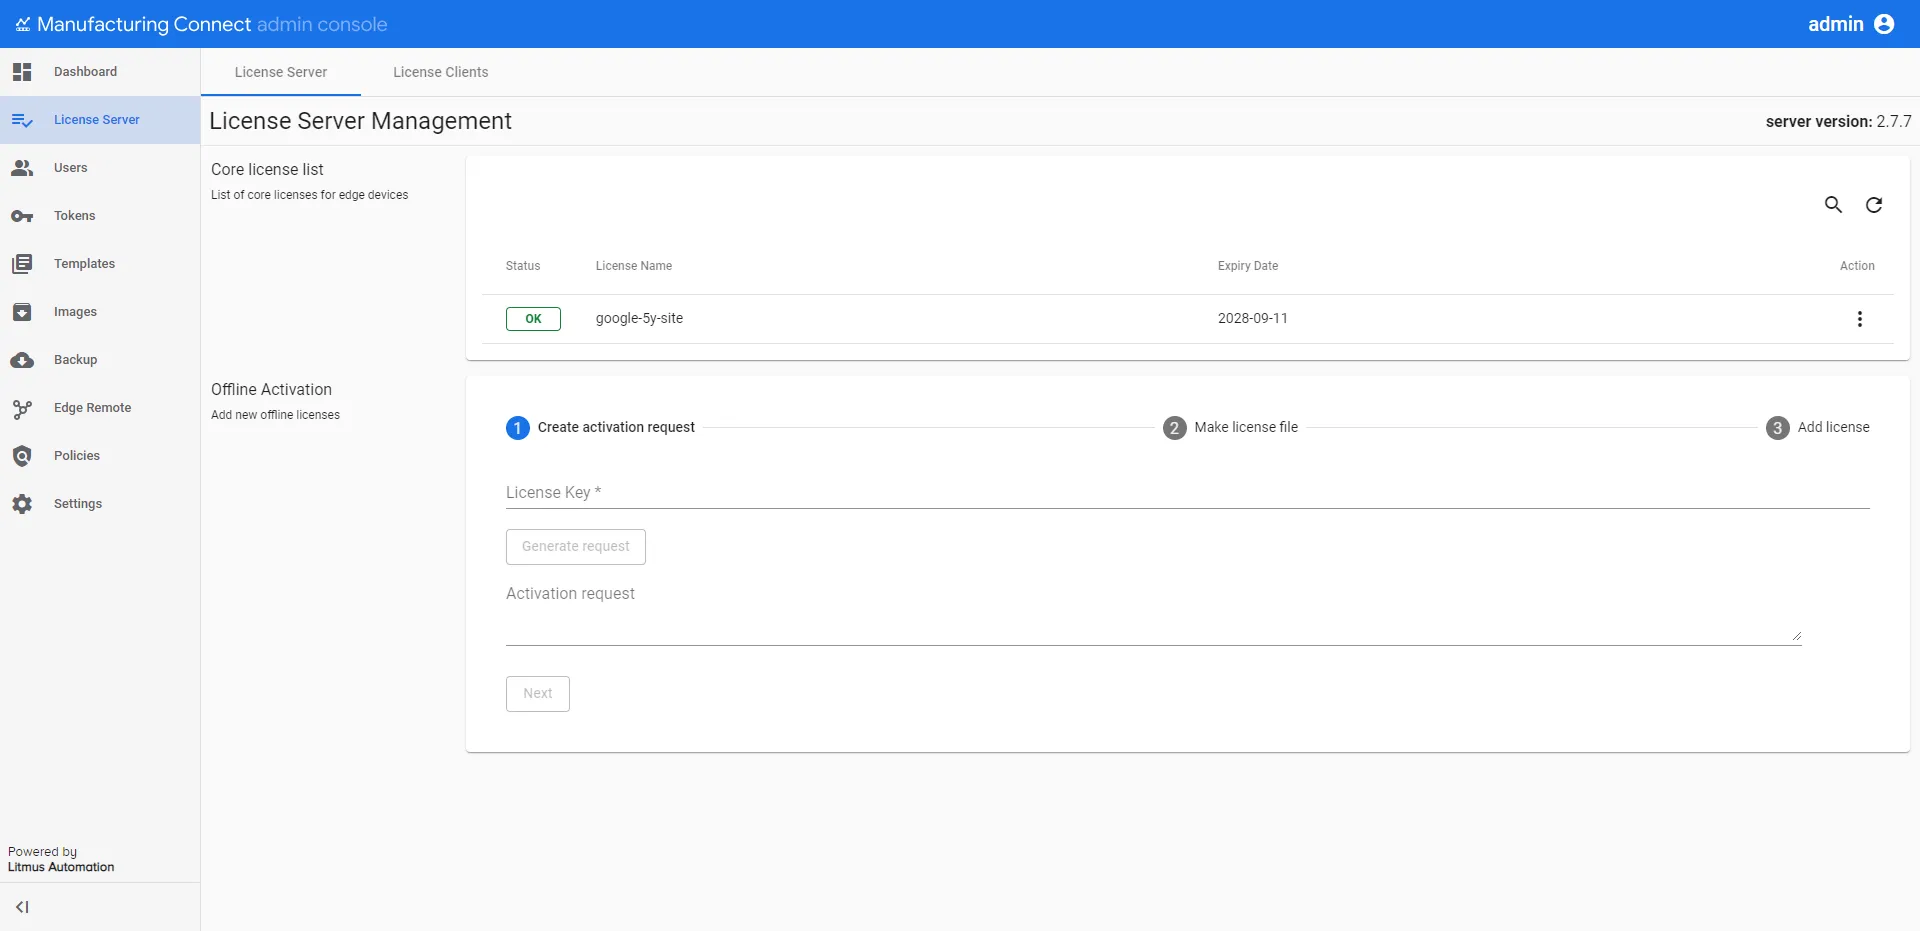
Task: Open the Policies menu item
Action: tap(100, 456)
